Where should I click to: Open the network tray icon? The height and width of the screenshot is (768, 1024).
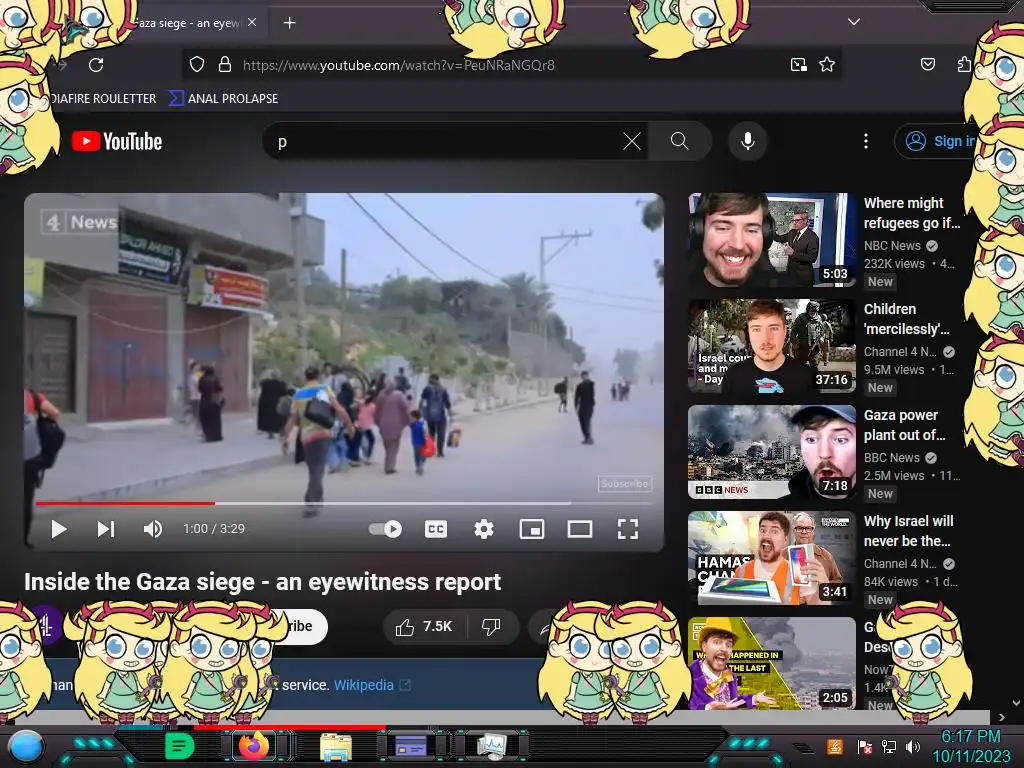(x=889, y=746)
